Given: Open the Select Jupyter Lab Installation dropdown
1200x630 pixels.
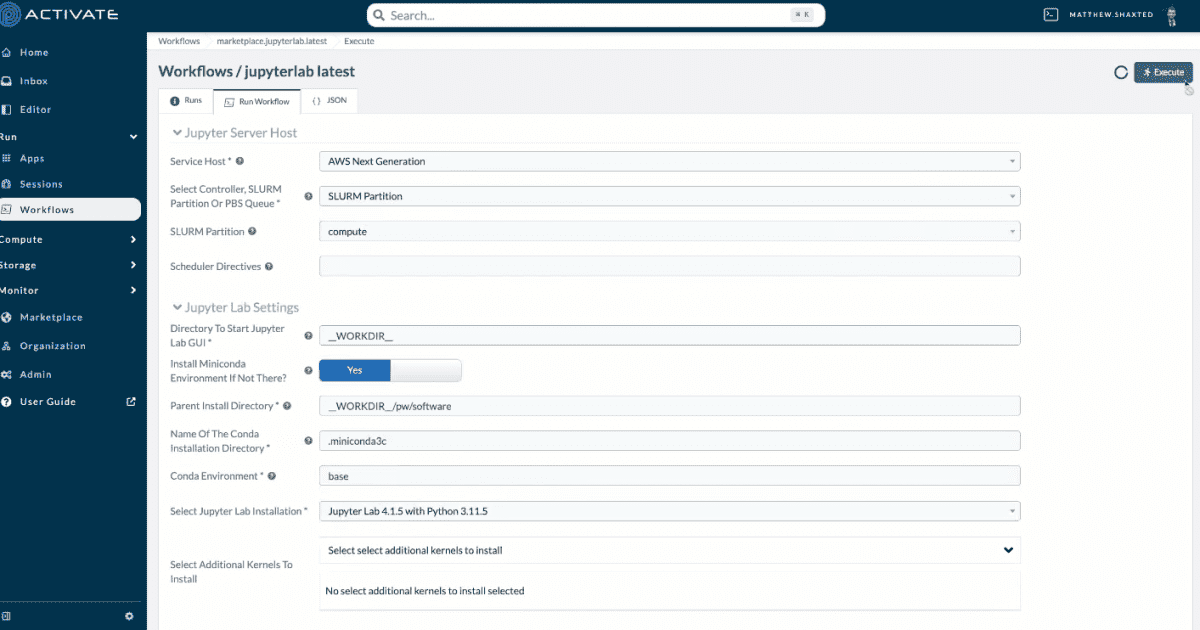Looking at the screenshot, I should [670, 511].
